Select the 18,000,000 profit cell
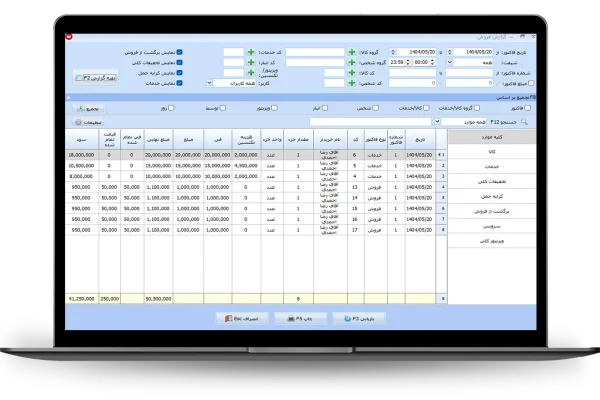 [x=82, y=155]
